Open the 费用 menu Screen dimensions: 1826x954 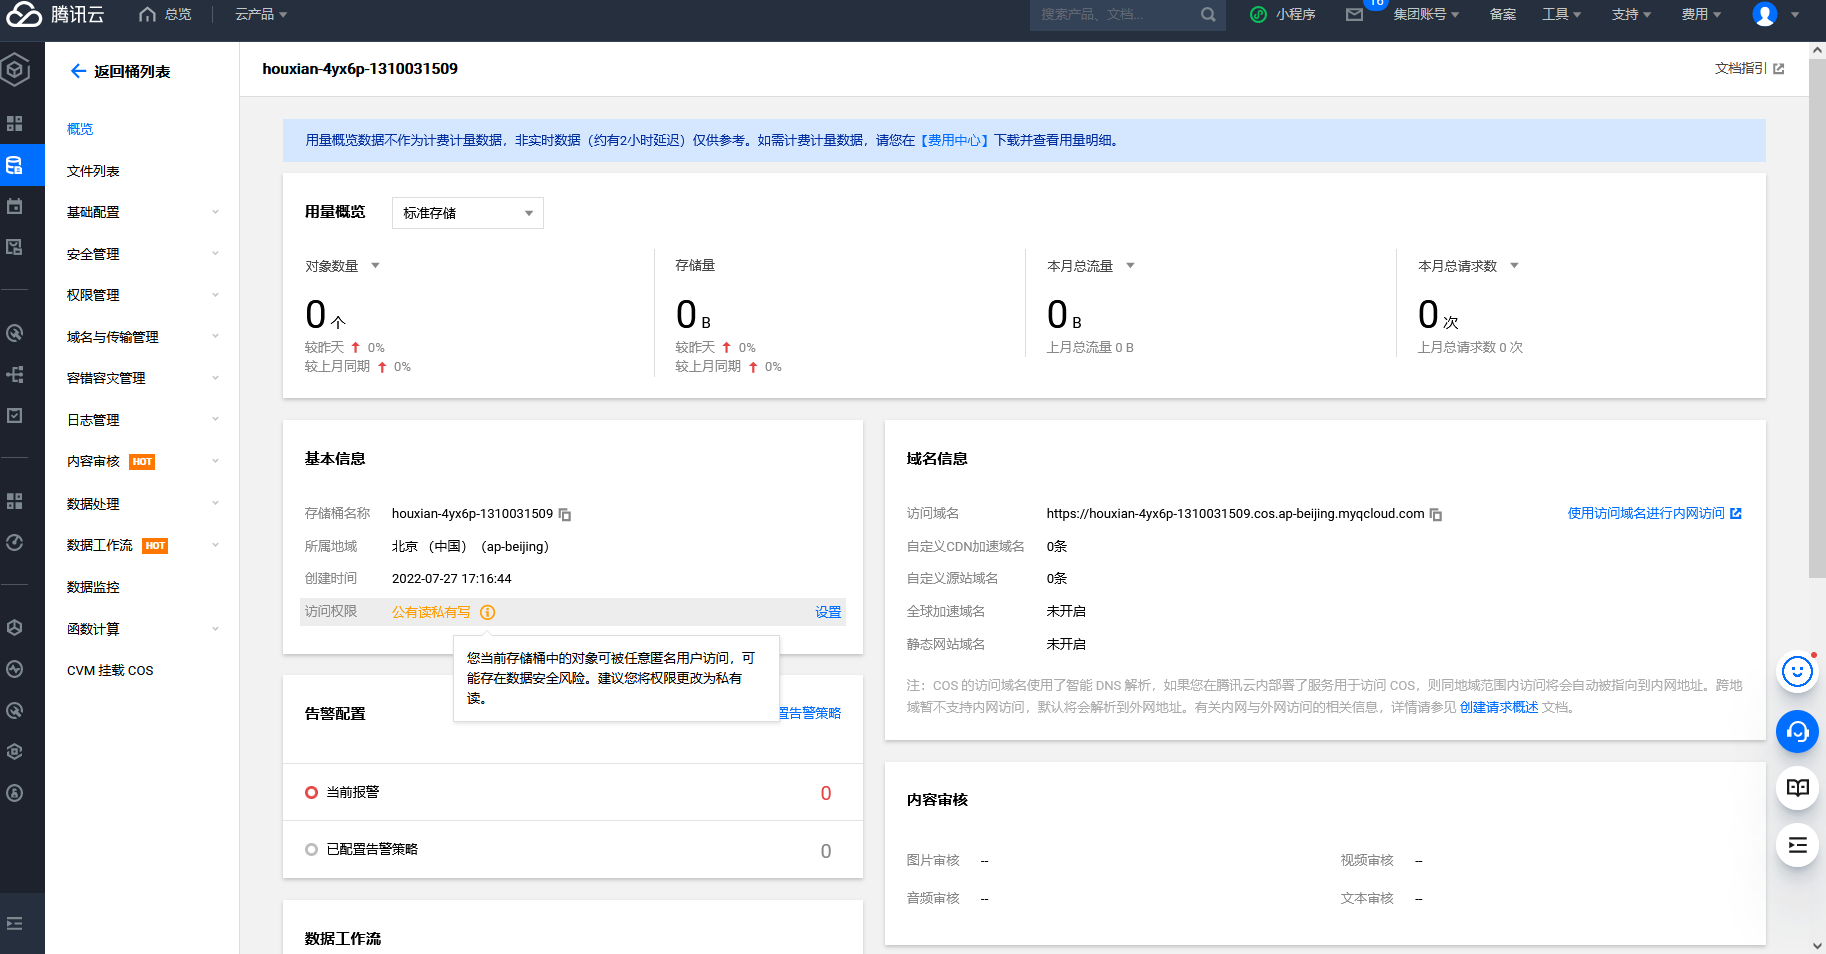coord(1702,14)
